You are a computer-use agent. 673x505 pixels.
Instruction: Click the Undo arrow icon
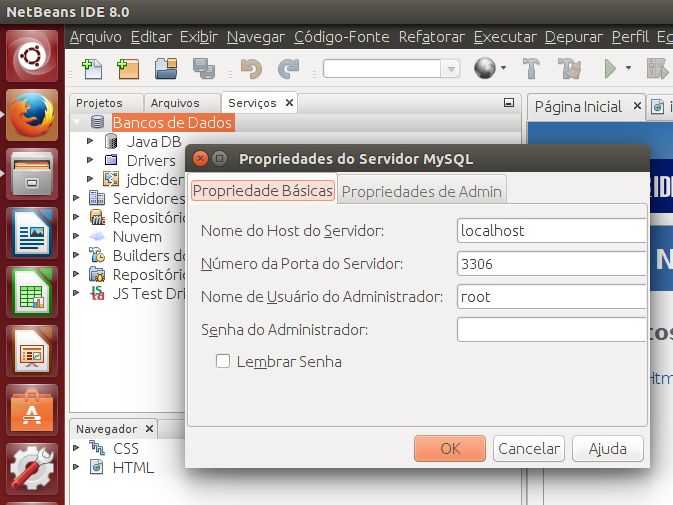point(251,69)
